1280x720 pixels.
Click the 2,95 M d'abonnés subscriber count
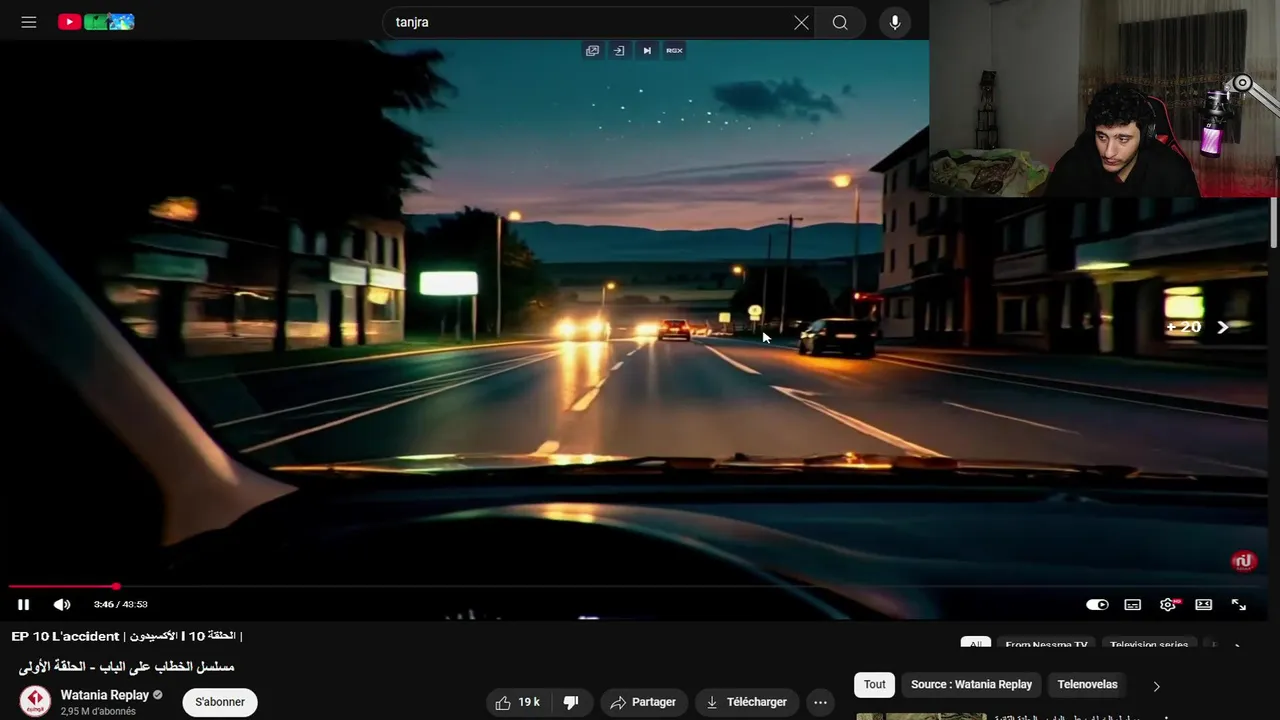tap(98, 711)
